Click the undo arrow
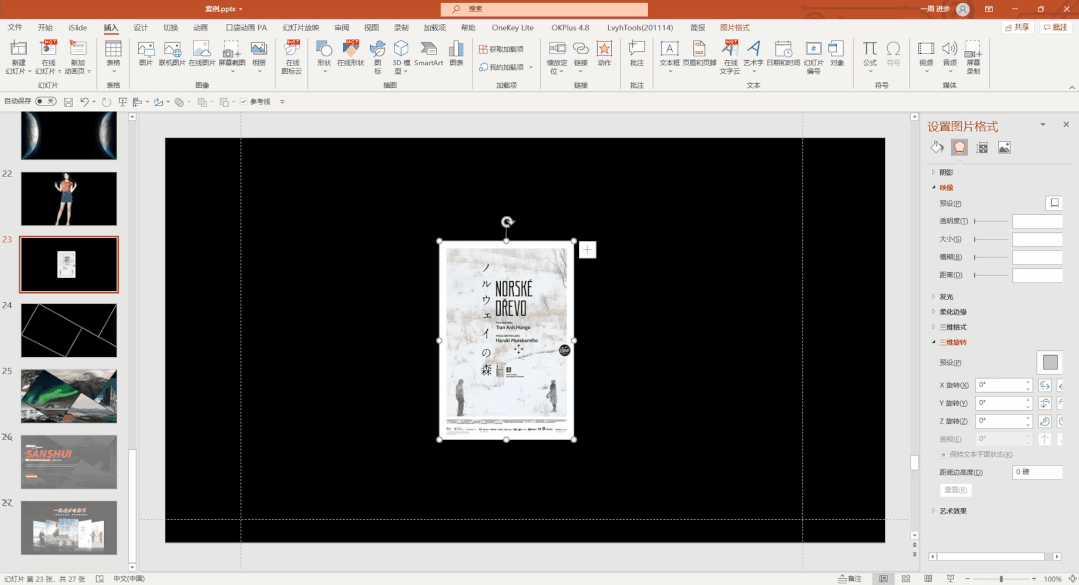Viewport: 1079px width, 585px height. 84,102
